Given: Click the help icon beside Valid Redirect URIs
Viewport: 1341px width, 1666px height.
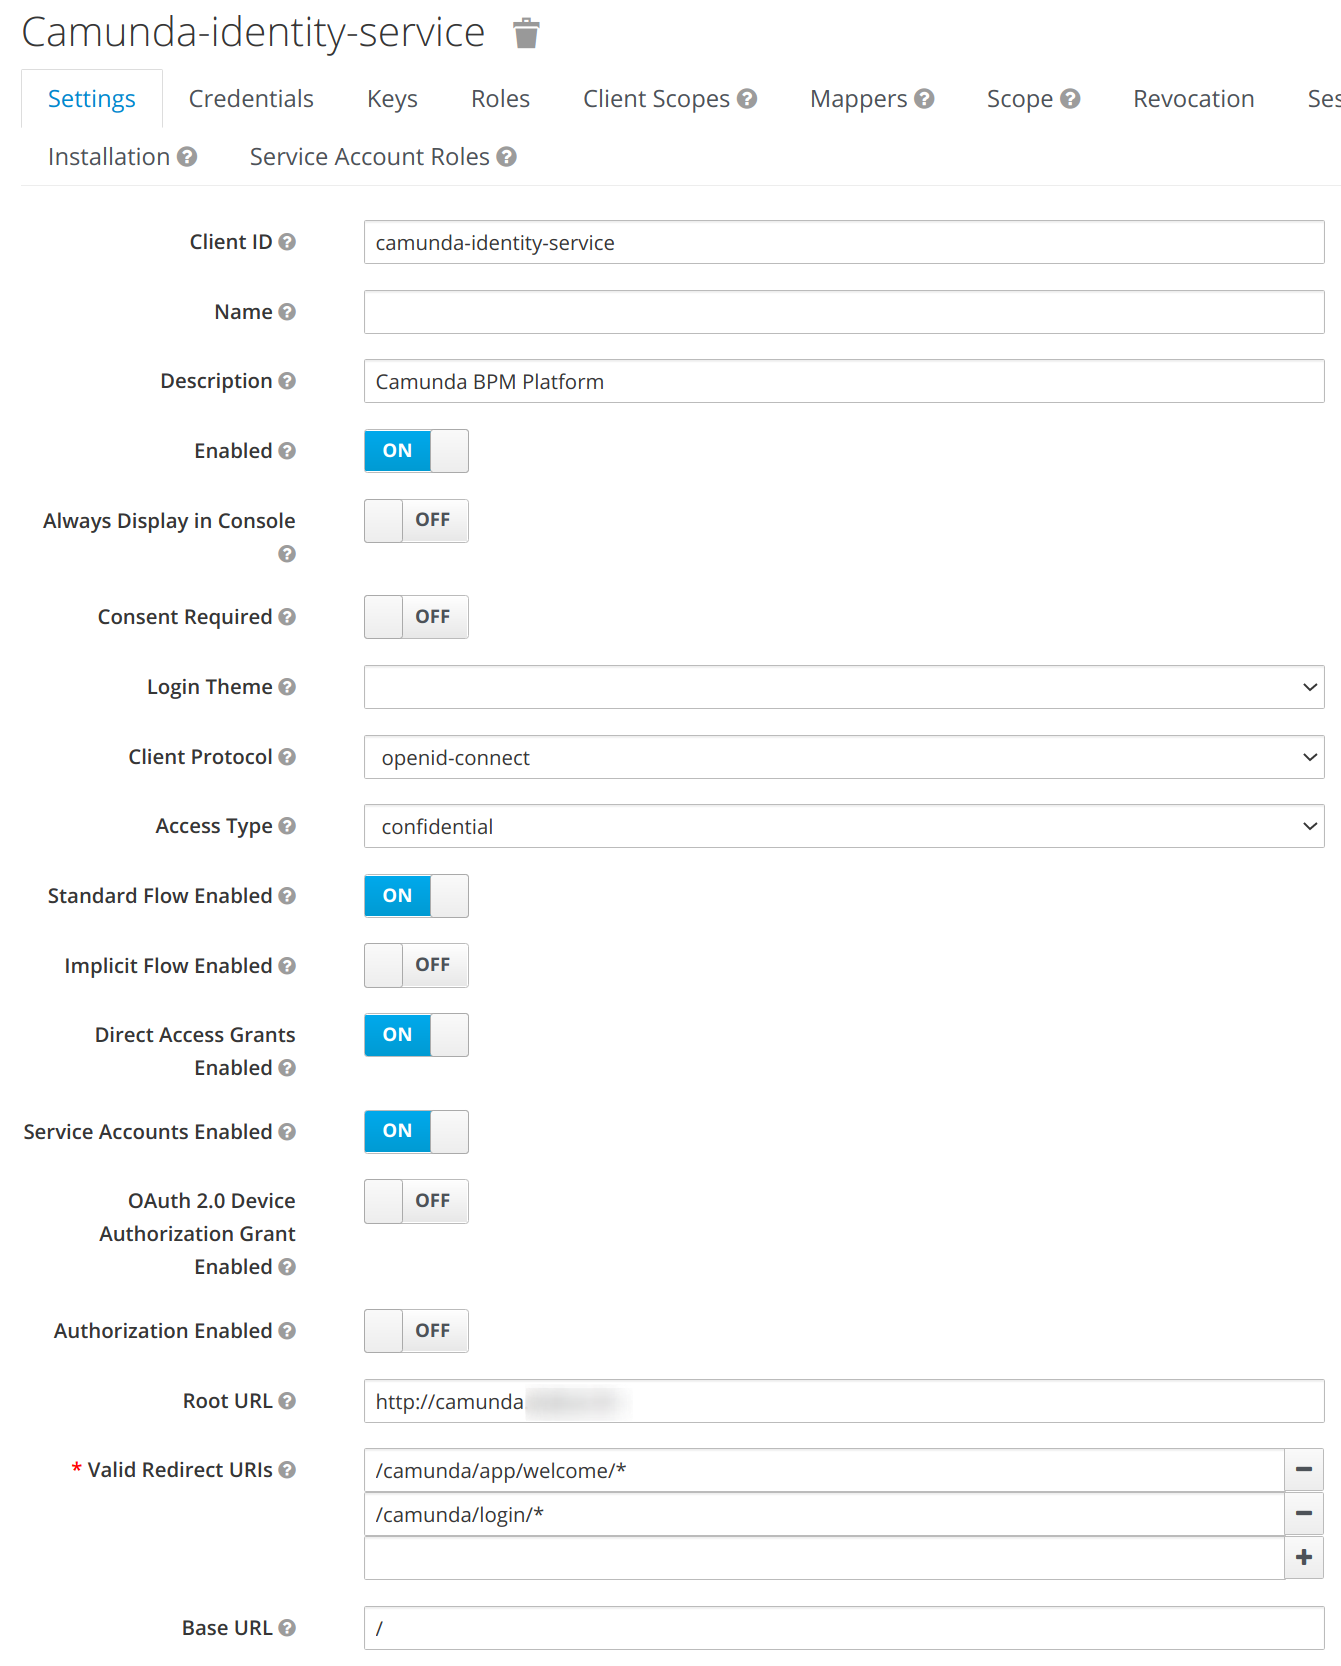Looking at the screenshot, I should pyautogui.click(x=289, y=1470).
